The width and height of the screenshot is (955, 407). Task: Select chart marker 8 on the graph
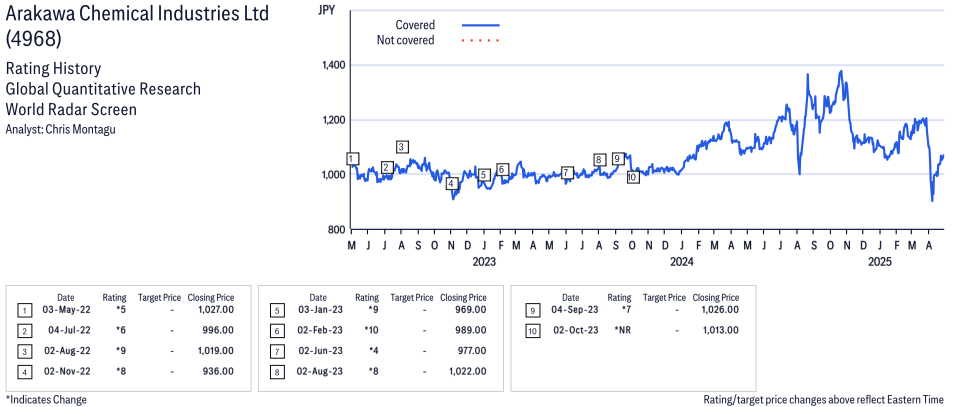click(600, 160)
